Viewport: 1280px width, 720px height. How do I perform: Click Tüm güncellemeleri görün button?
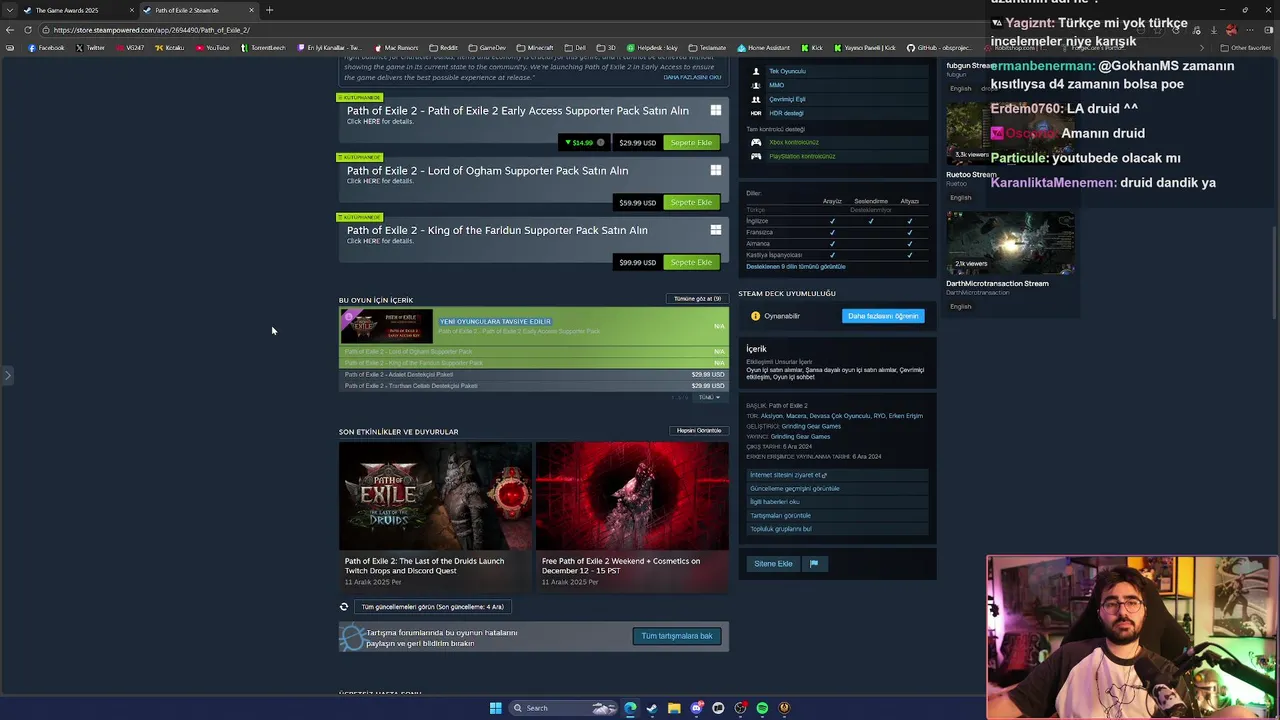point(433,607)
